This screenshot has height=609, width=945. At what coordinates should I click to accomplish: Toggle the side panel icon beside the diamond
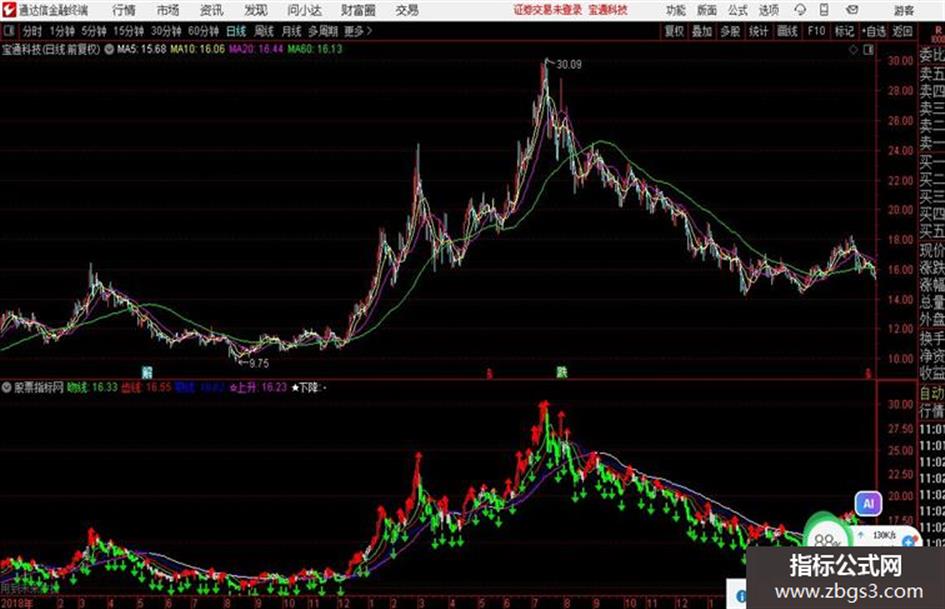click(868, 50)
